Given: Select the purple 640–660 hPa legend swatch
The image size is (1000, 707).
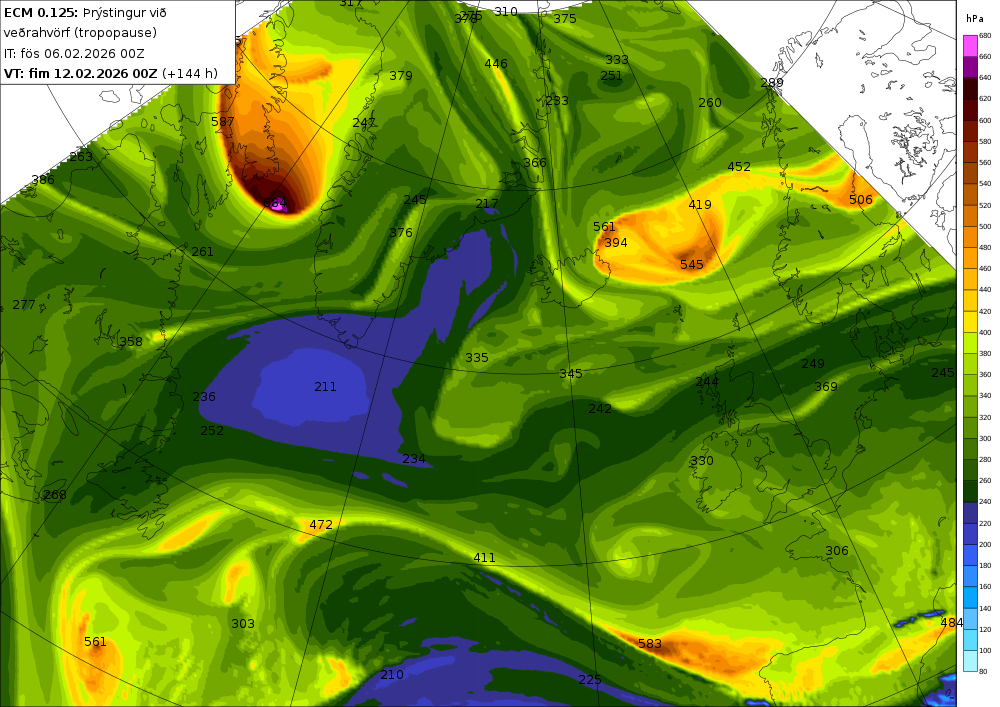Looking at the screenshot, I should (969, 67).
